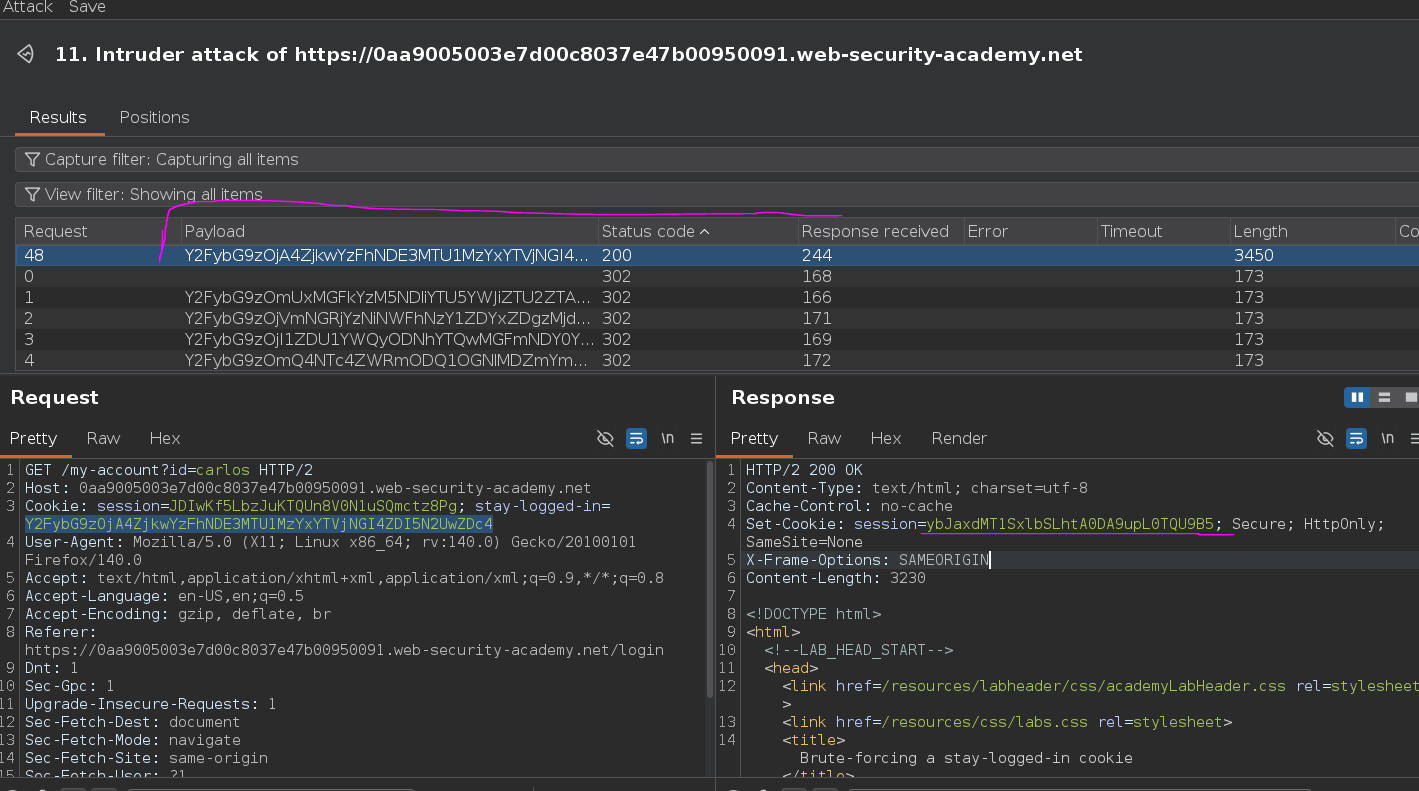
Task: Switch to the Results tab
Action: [x=58, y=117]
